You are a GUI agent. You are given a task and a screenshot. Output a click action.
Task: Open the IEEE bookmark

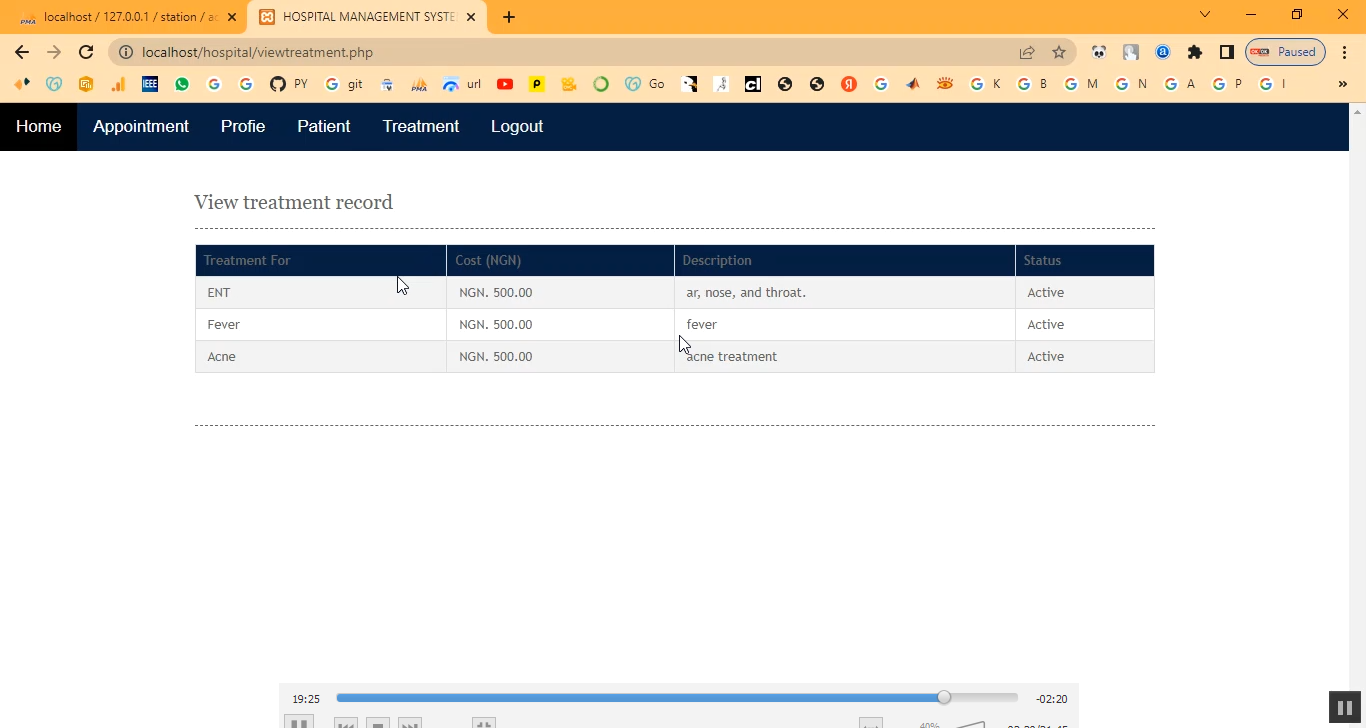[150, 84]
